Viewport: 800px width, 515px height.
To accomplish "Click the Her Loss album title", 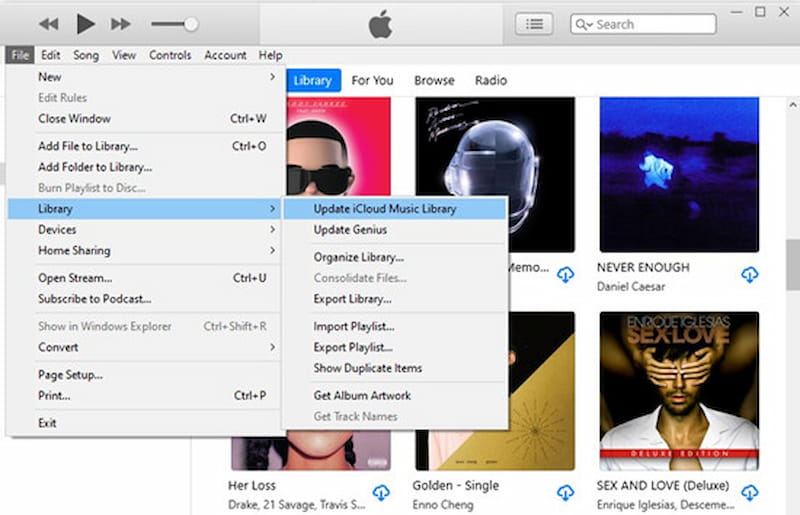I will (x=252, y=485).
